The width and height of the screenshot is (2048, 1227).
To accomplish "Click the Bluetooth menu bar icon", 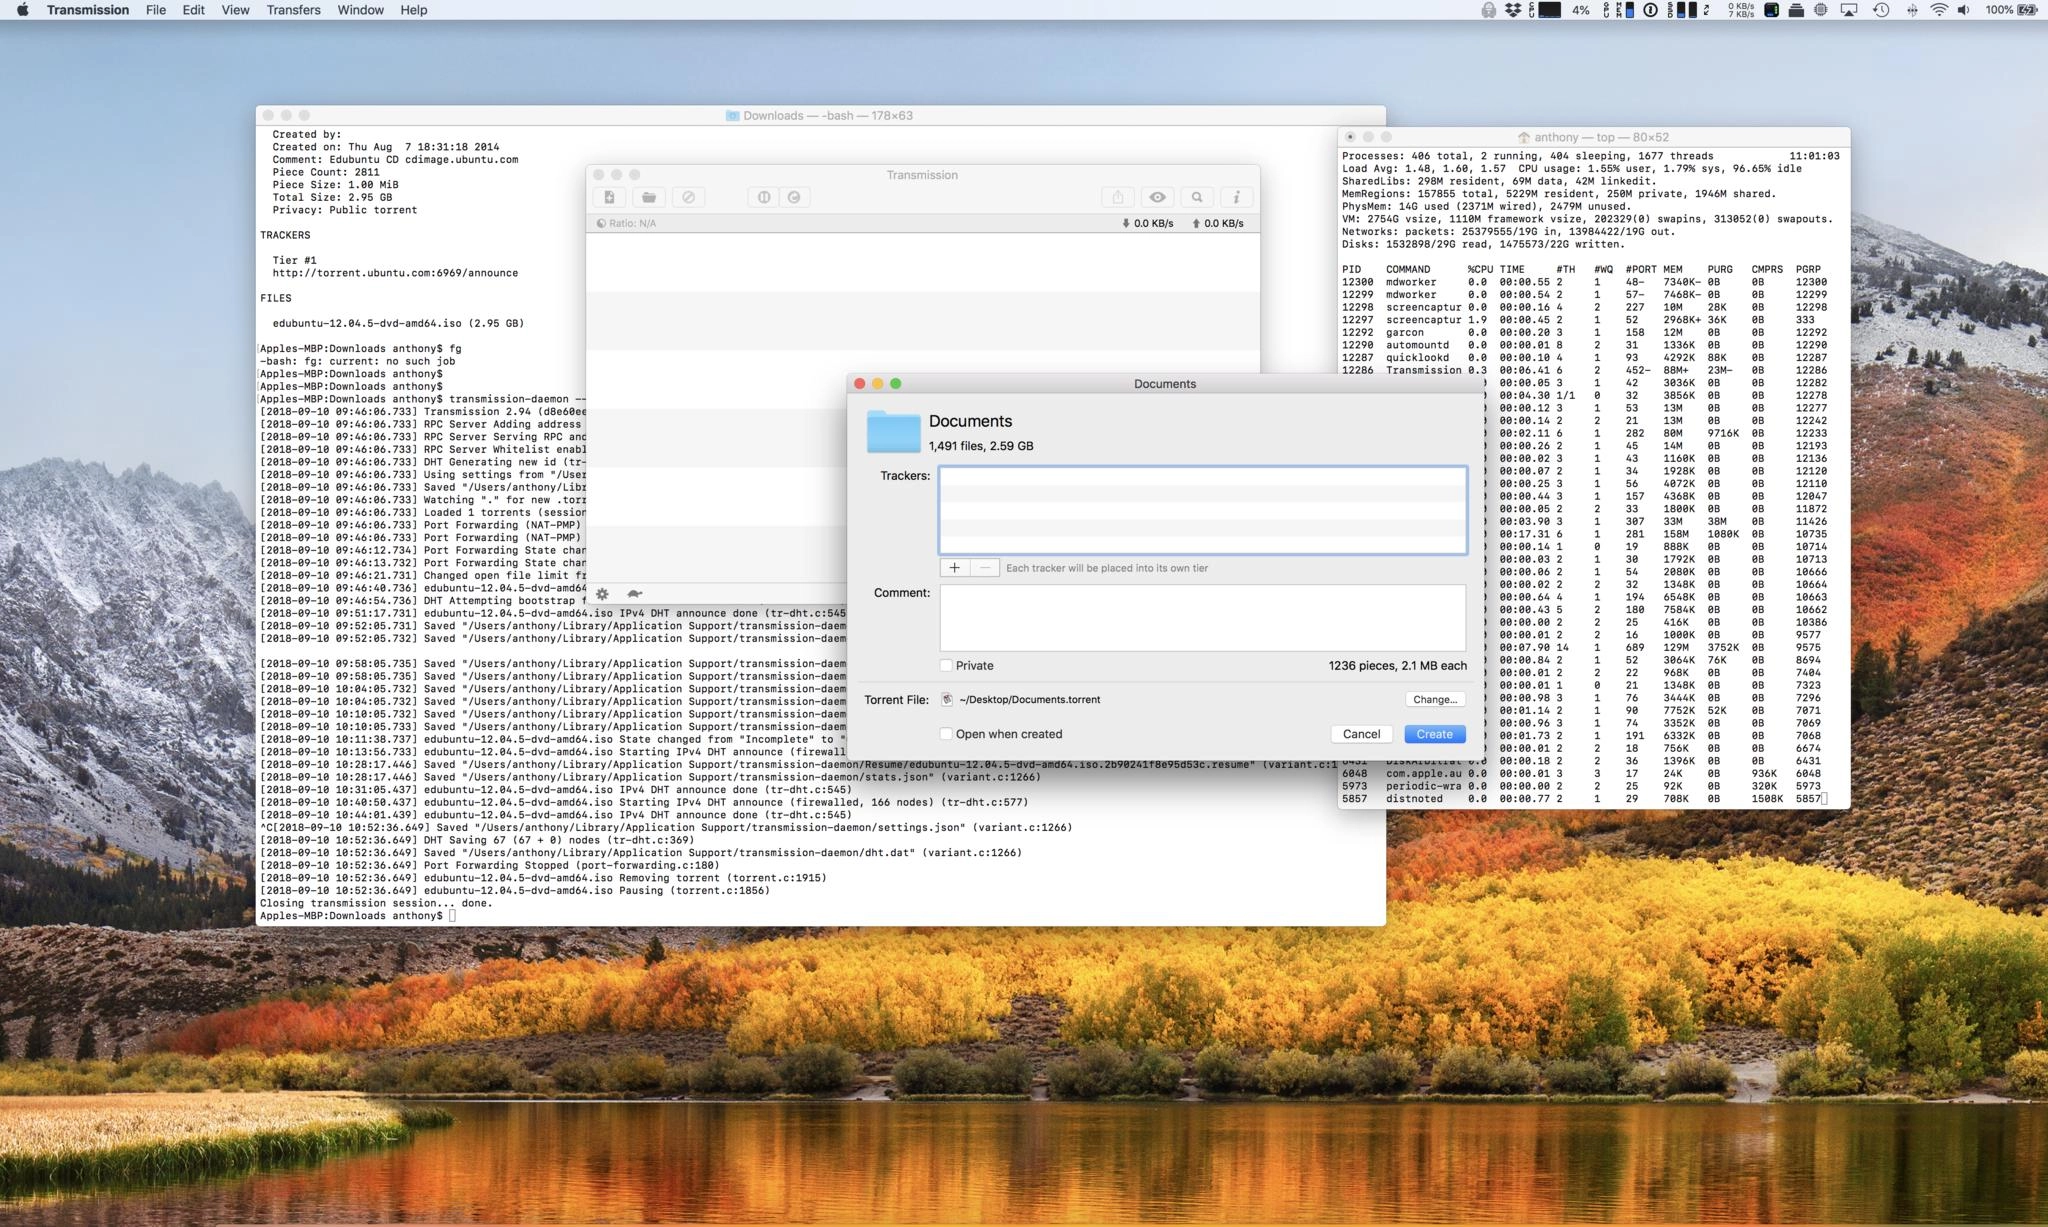I will click(1912, 10).
